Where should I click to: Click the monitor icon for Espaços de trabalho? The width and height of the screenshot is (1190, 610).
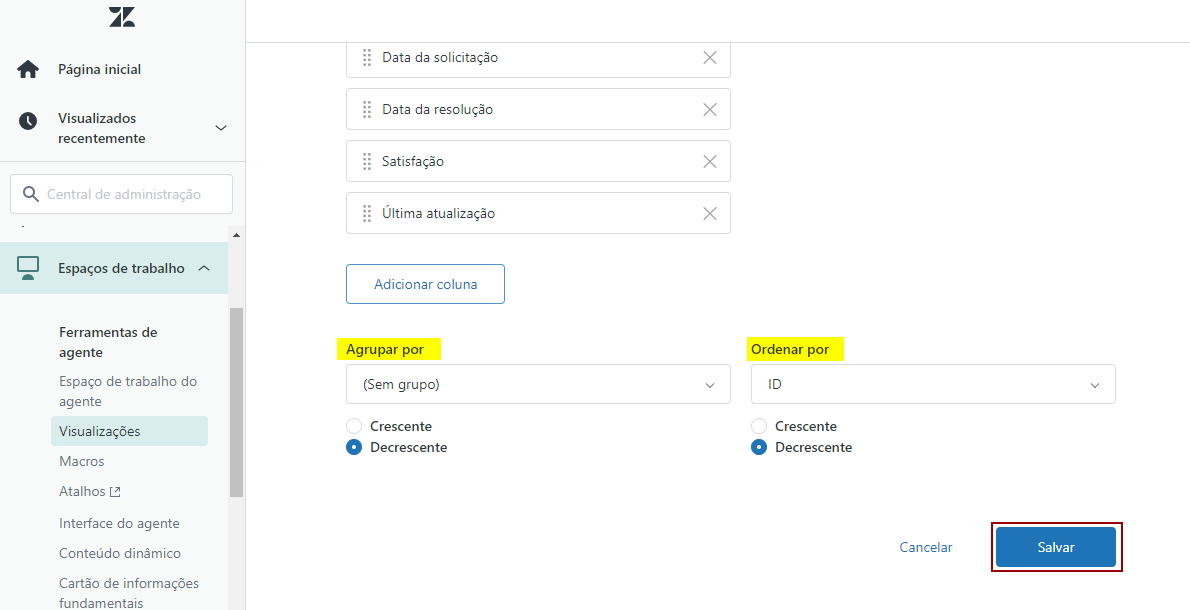click(x=28, y=267)
